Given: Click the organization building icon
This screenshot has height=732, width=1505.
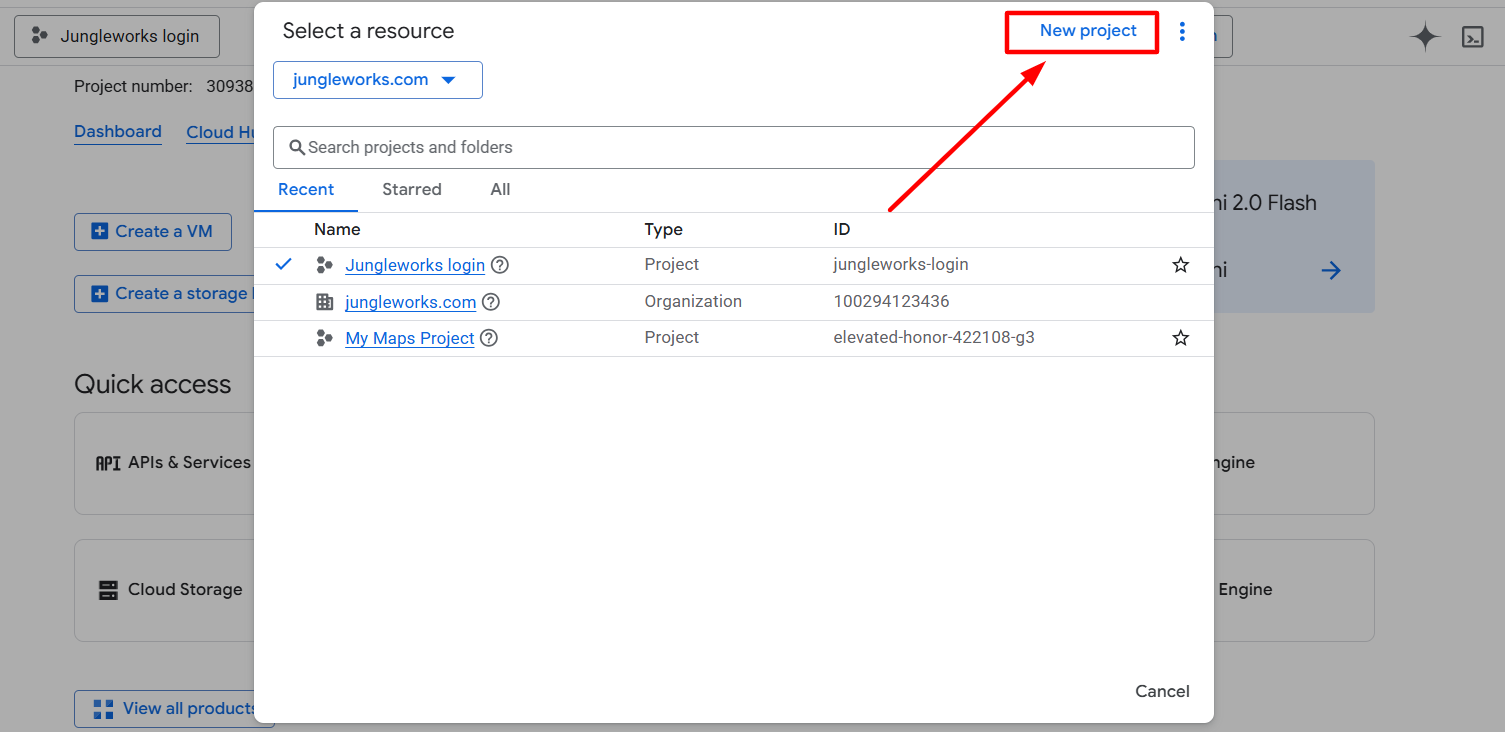Looking at the screenshot, I should tap(324, 302).
